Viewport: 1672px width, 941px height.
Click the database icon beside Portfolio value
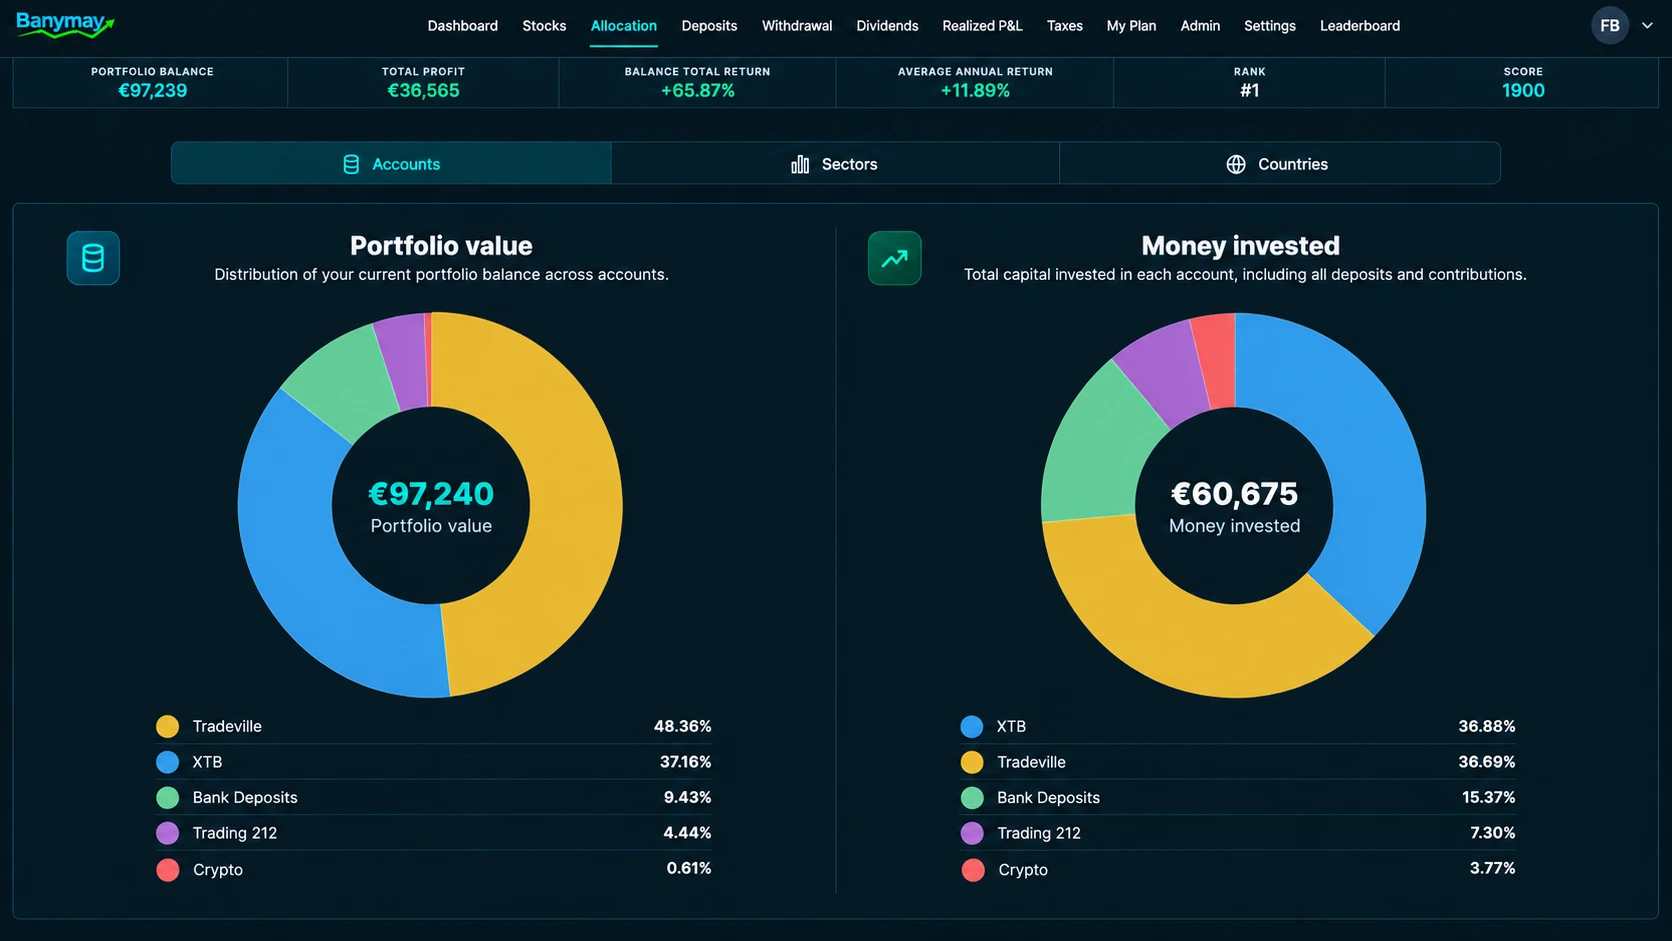pyautogui.click(x=93, y=258)
